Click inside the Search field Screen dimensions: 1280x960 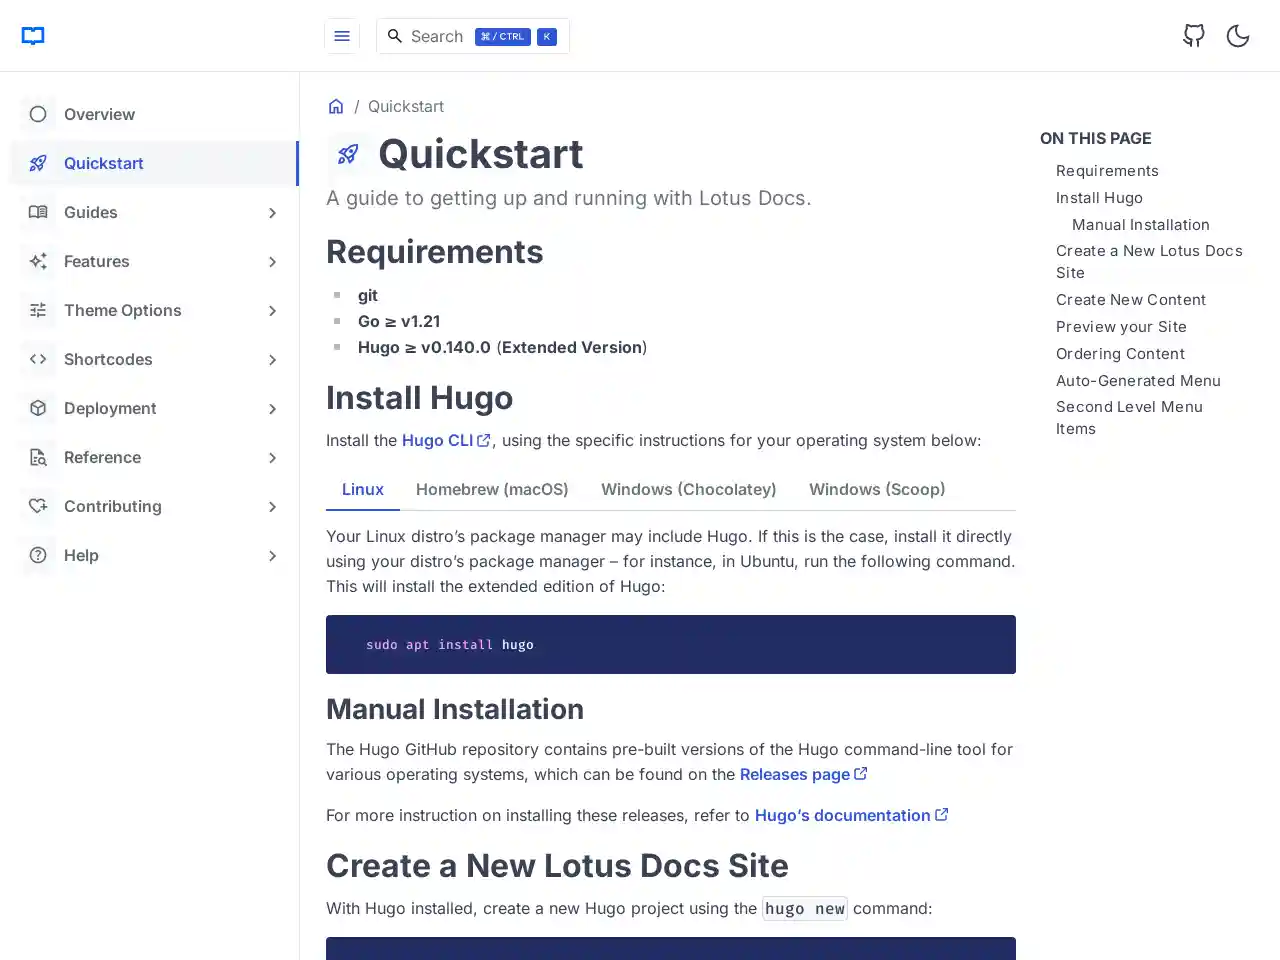[440, 36]
